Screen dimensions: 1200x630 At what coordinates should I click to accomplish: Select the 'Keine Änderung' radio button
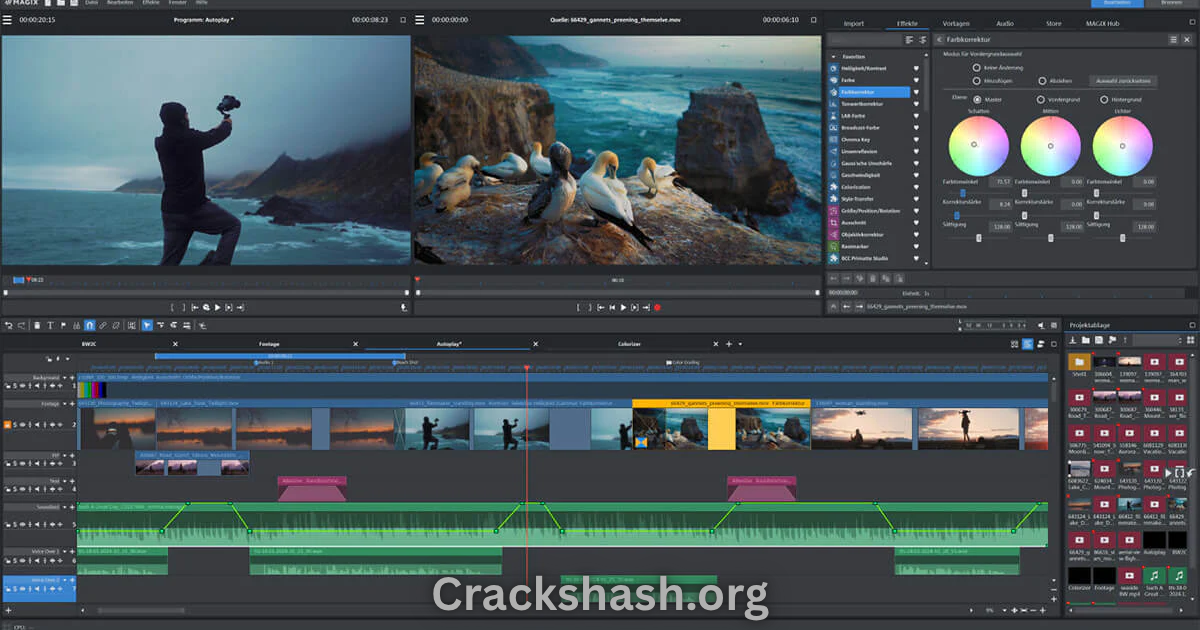[977, 67]
